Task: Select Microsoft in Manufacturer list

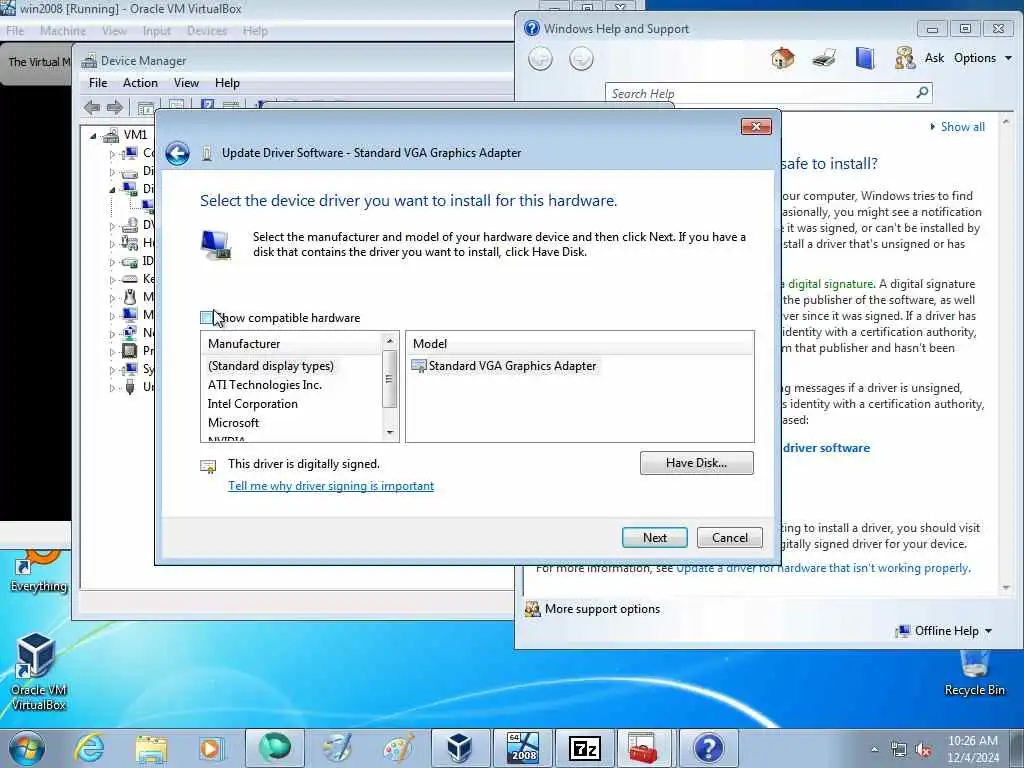Action: 233,423
